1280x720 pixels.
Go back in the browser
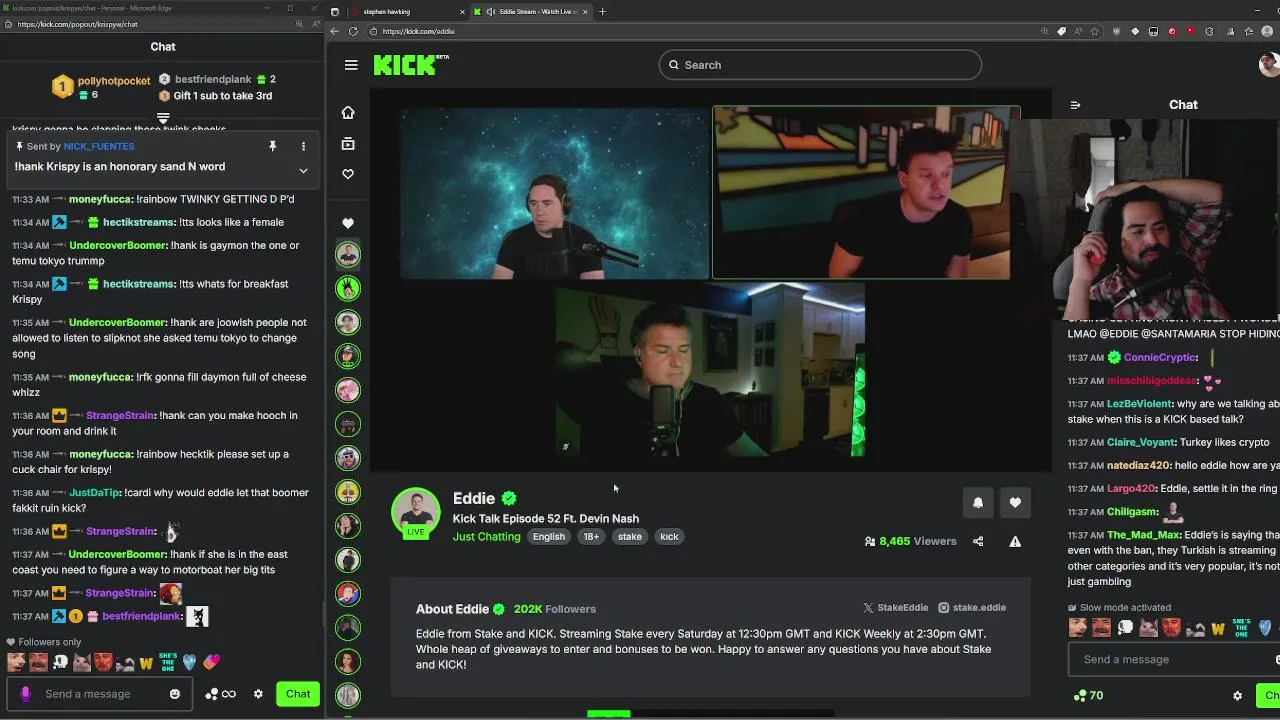335,31
